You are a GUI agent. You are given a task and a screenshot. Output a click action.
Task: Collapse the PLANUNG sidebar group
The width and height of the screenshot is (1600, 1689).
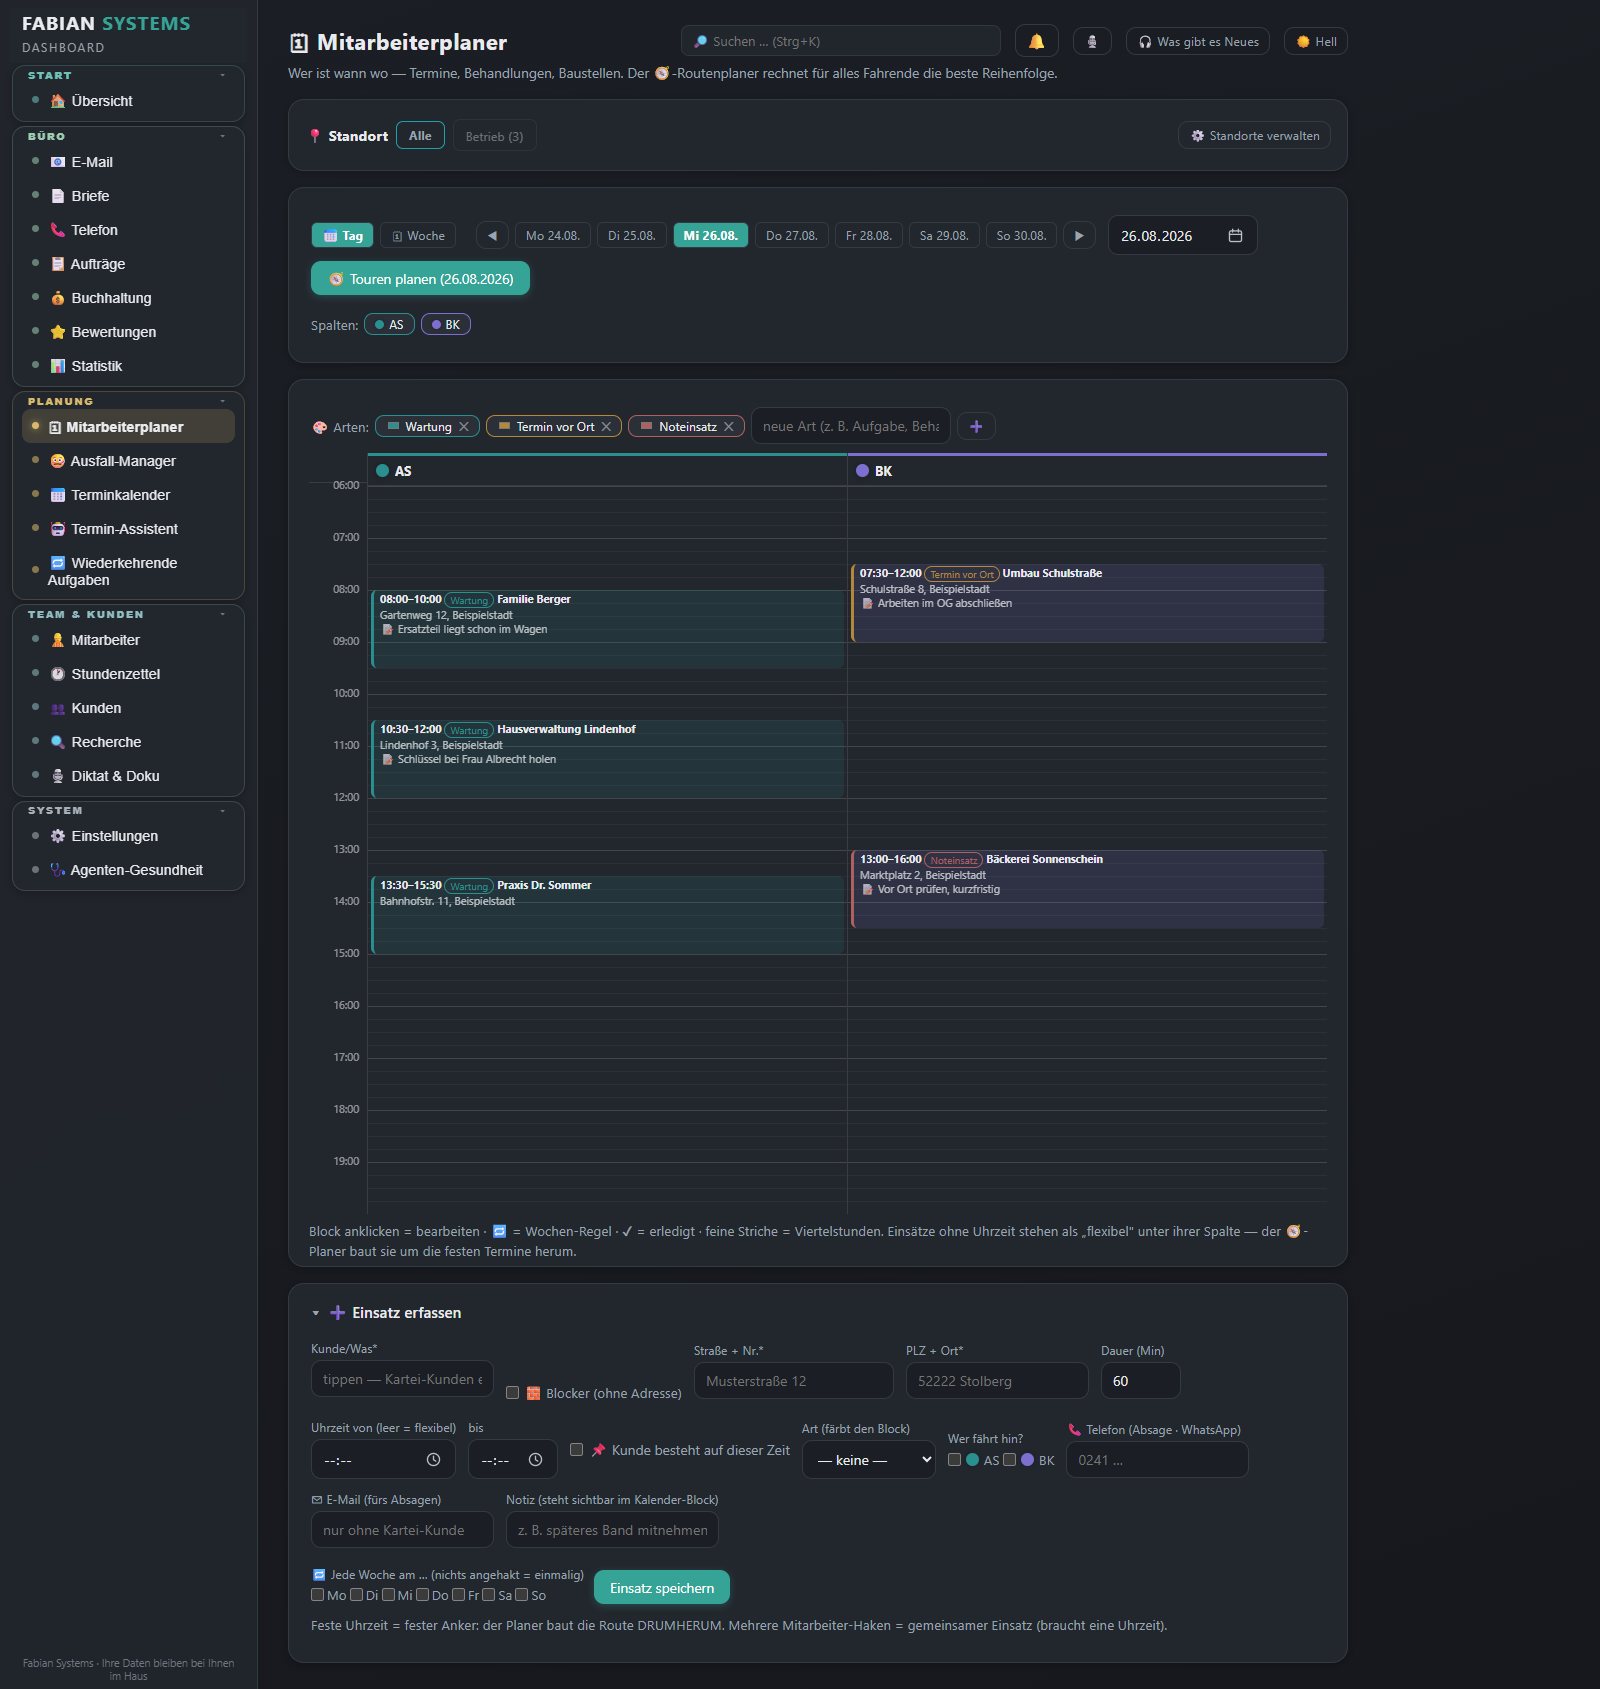222,401
